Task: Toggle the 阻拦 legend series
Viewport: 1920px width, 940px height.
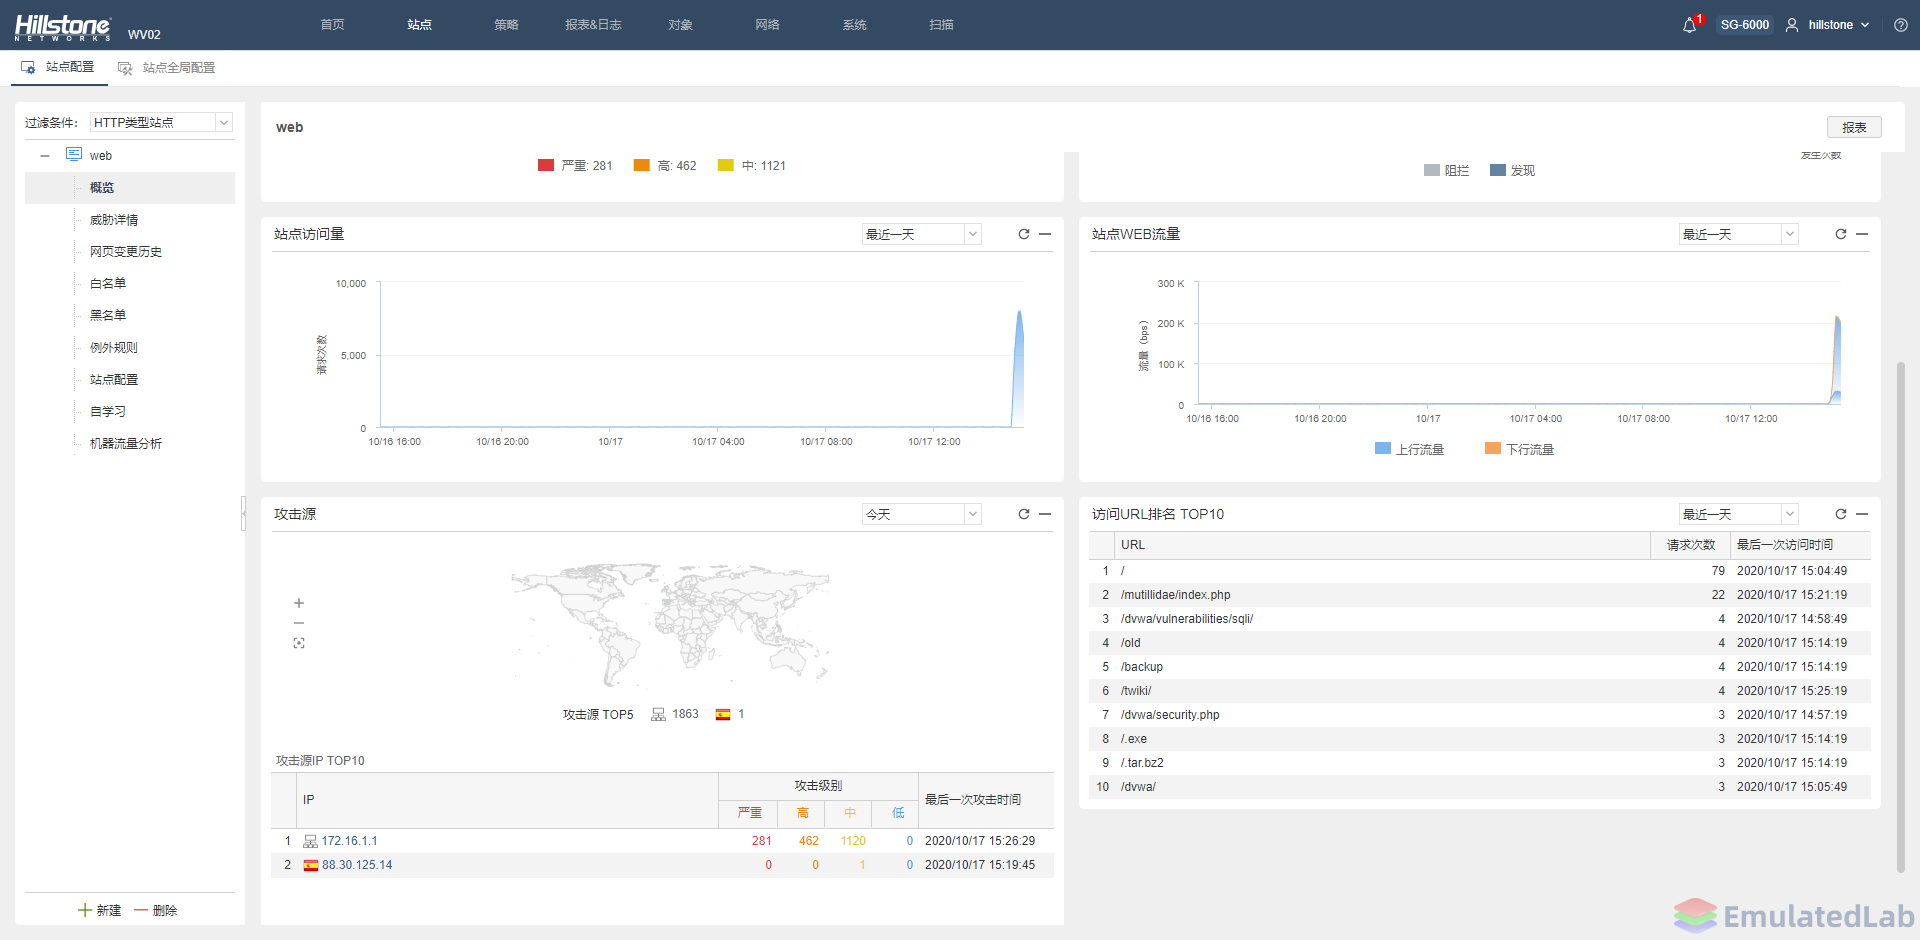Action: point(1447,170)
